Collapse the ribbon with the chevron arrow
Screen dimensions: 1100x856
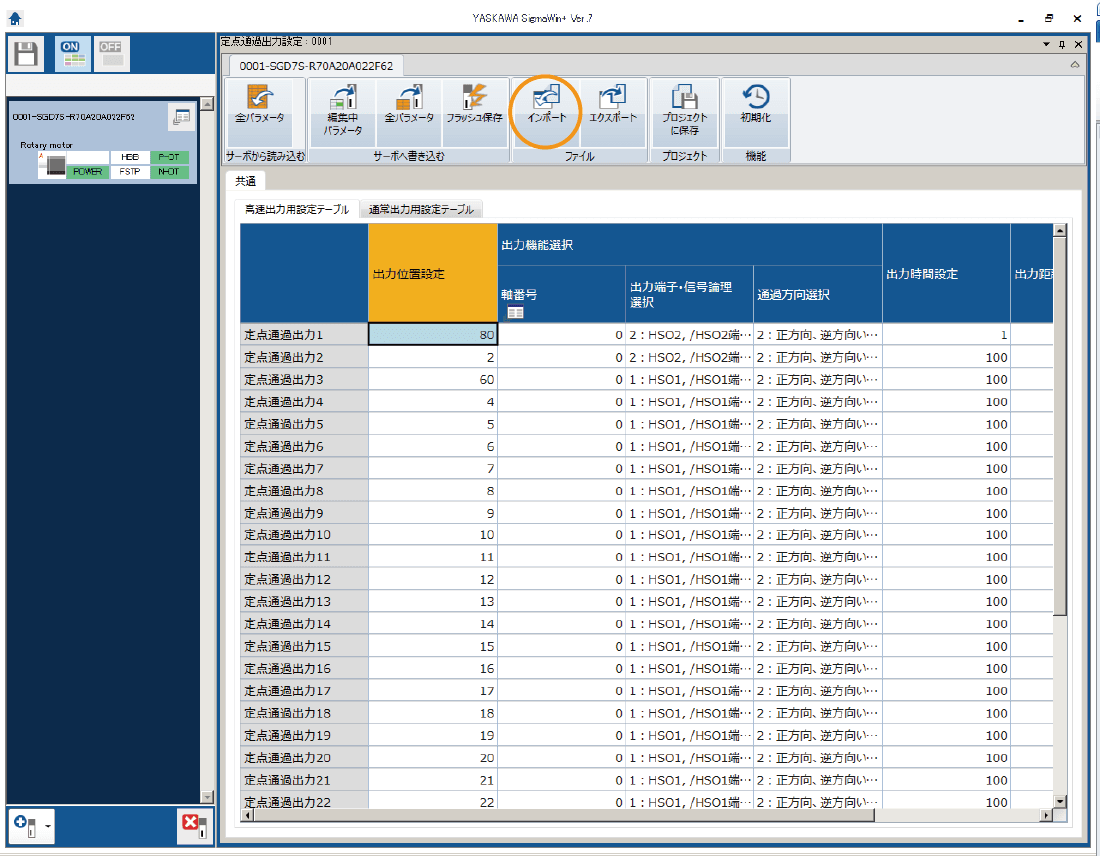coord(1075,65)
